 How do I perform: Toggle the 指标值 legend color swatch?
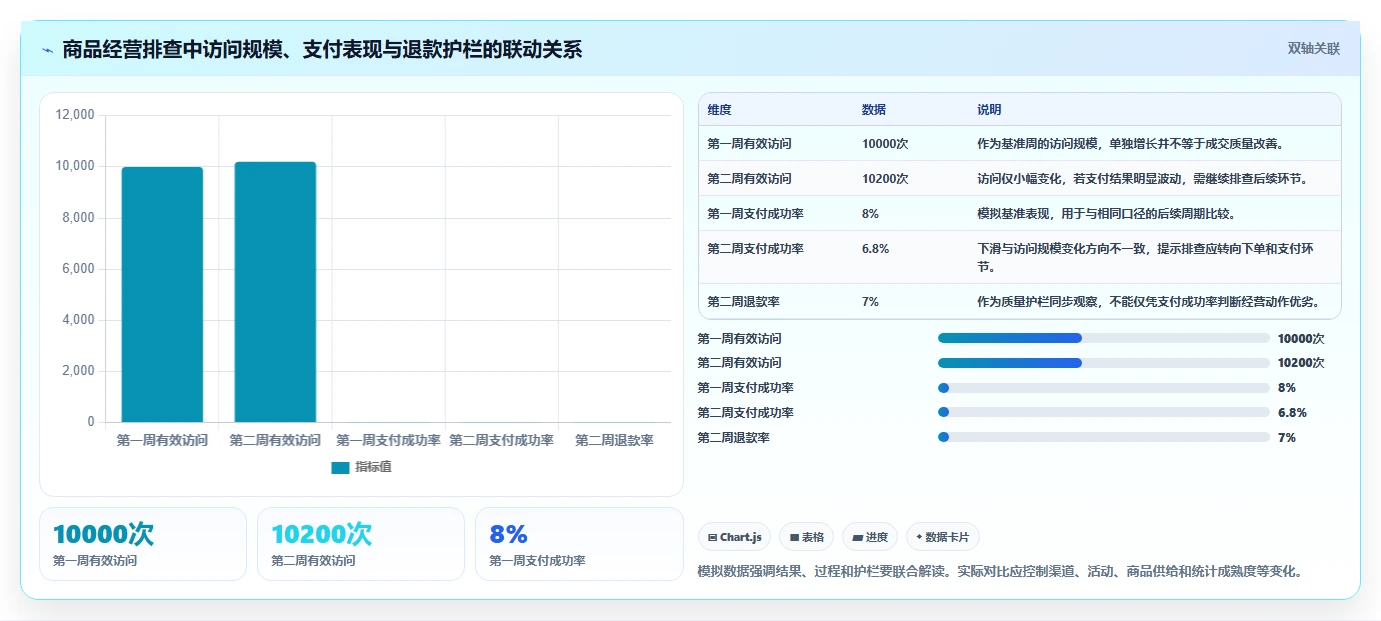click(x=340, y=467)
